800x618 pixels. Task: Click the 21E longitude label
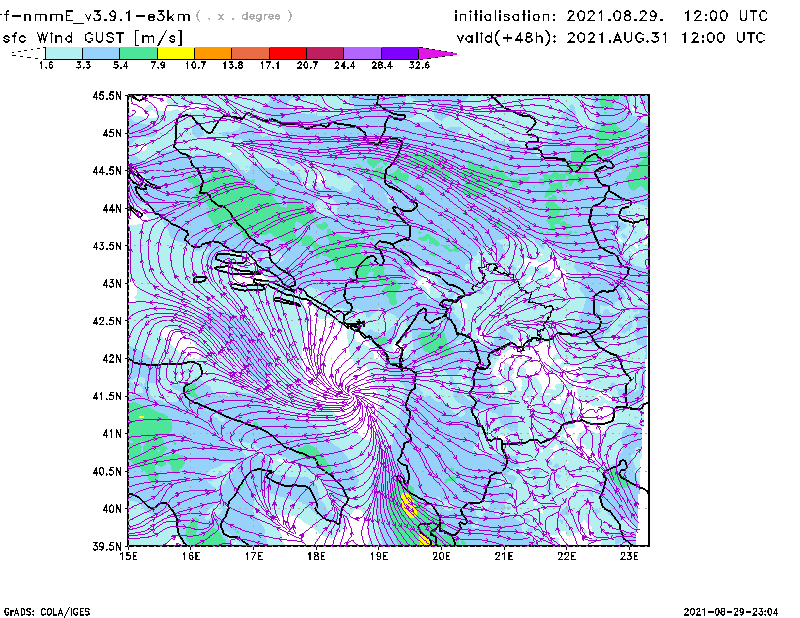(x=504, y=556)
